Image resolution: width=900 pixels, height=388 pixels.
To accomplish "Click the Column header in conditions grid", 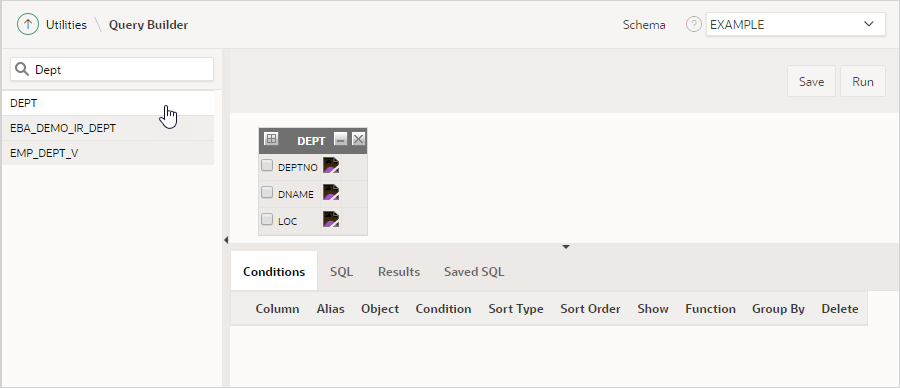I will [277, 309].
